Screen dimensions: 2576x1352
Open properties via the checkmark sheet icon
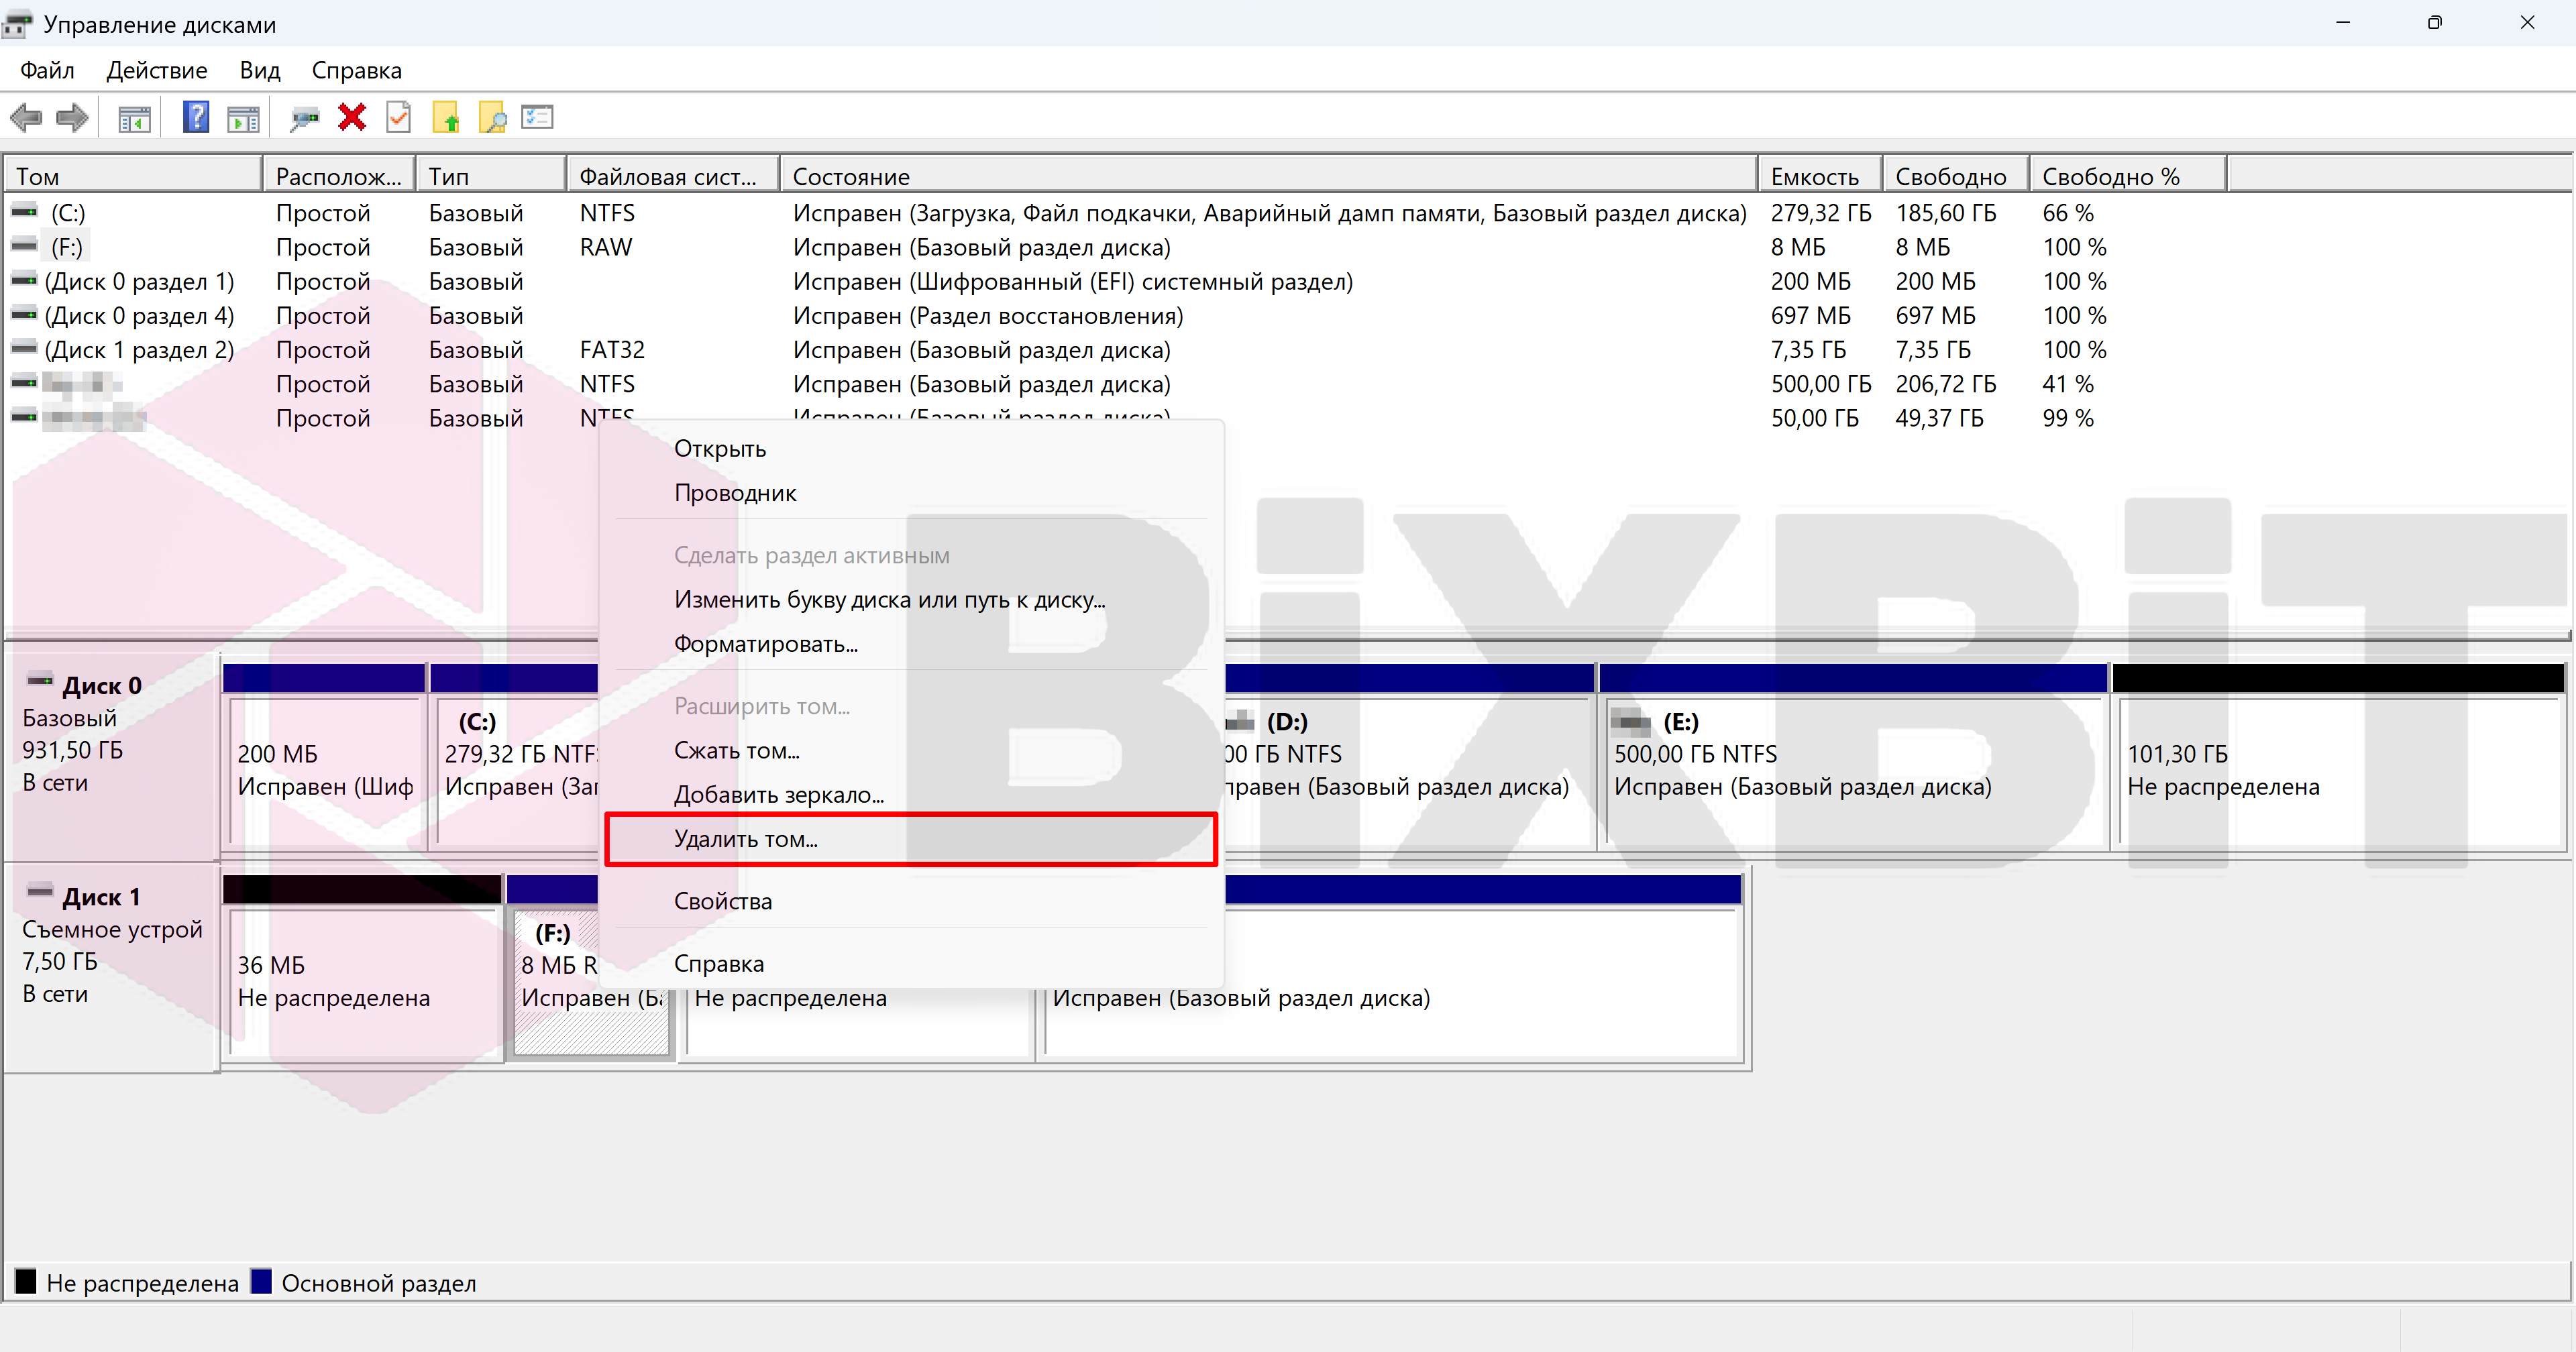399,117
